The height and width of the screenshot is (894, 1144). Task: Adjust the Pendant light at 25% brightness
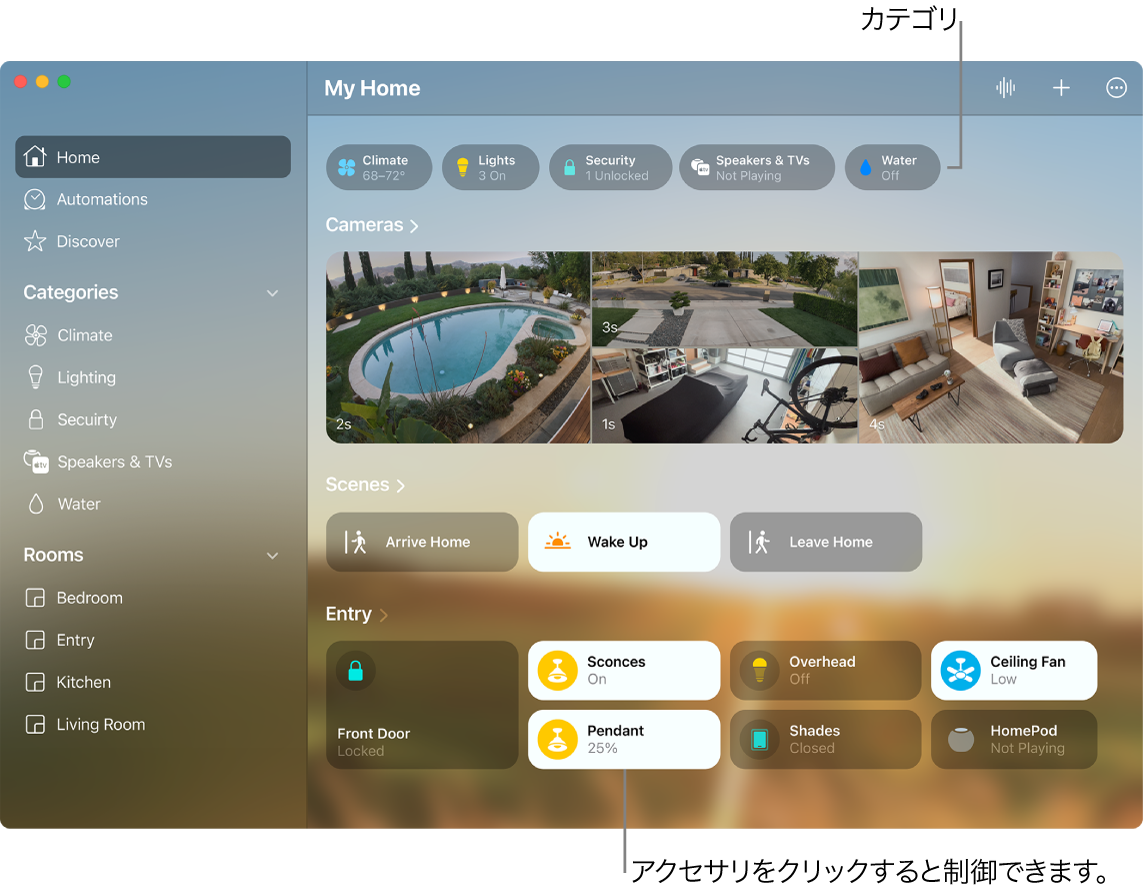point(623,739)
